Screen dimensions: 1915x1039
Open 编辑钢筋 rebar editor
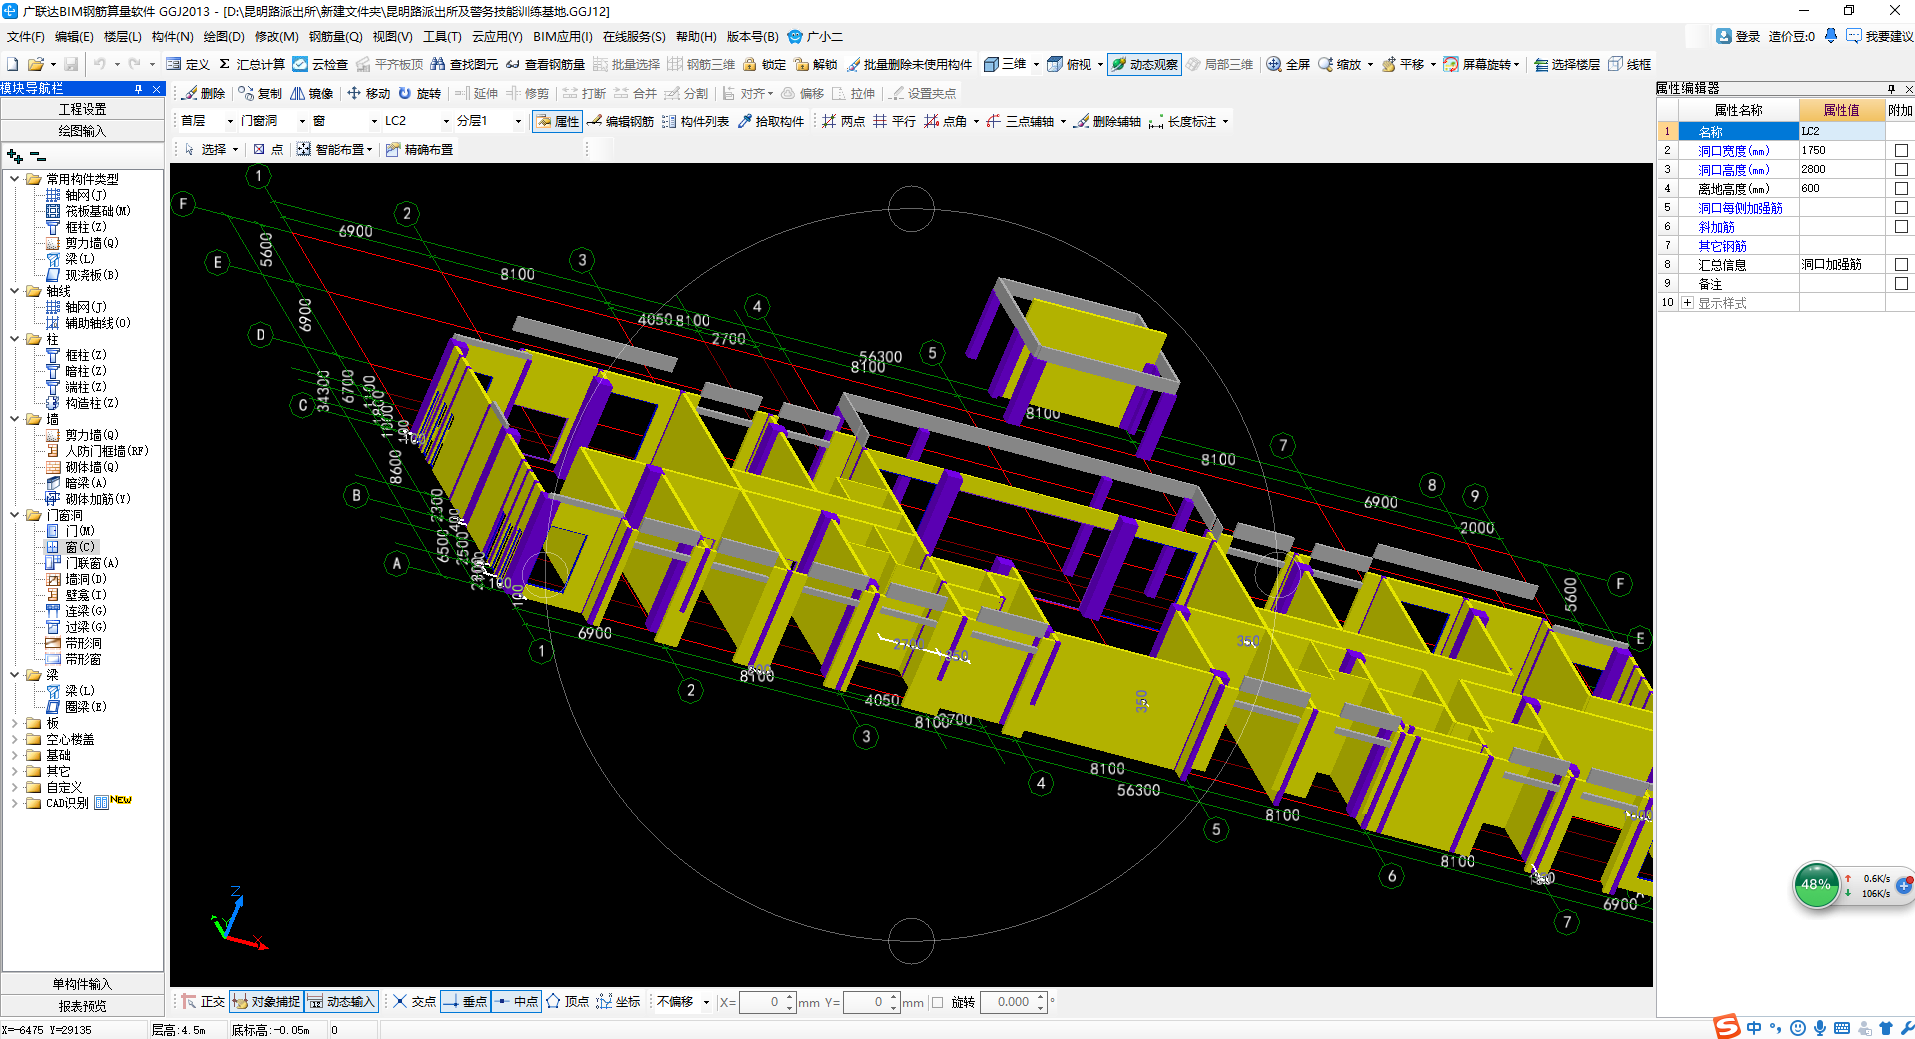tap(620, 121)
